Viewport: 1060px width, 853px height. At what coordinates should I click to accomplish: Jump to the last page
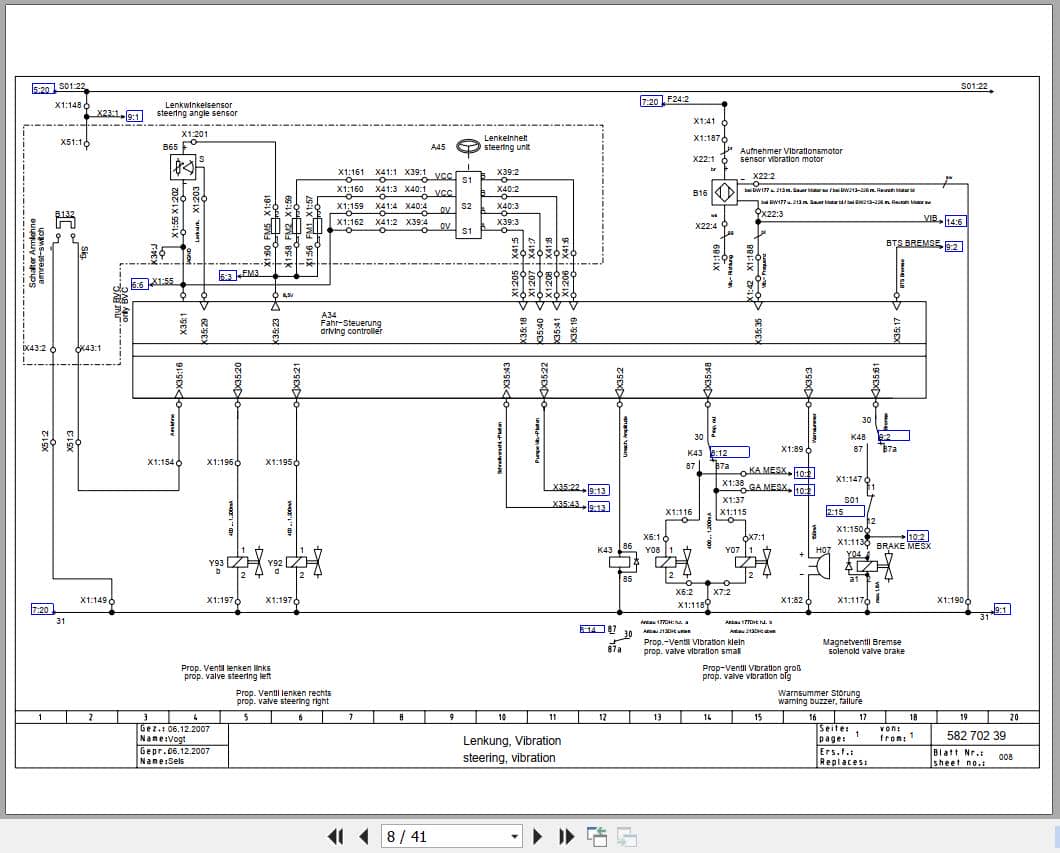[567, 837]
